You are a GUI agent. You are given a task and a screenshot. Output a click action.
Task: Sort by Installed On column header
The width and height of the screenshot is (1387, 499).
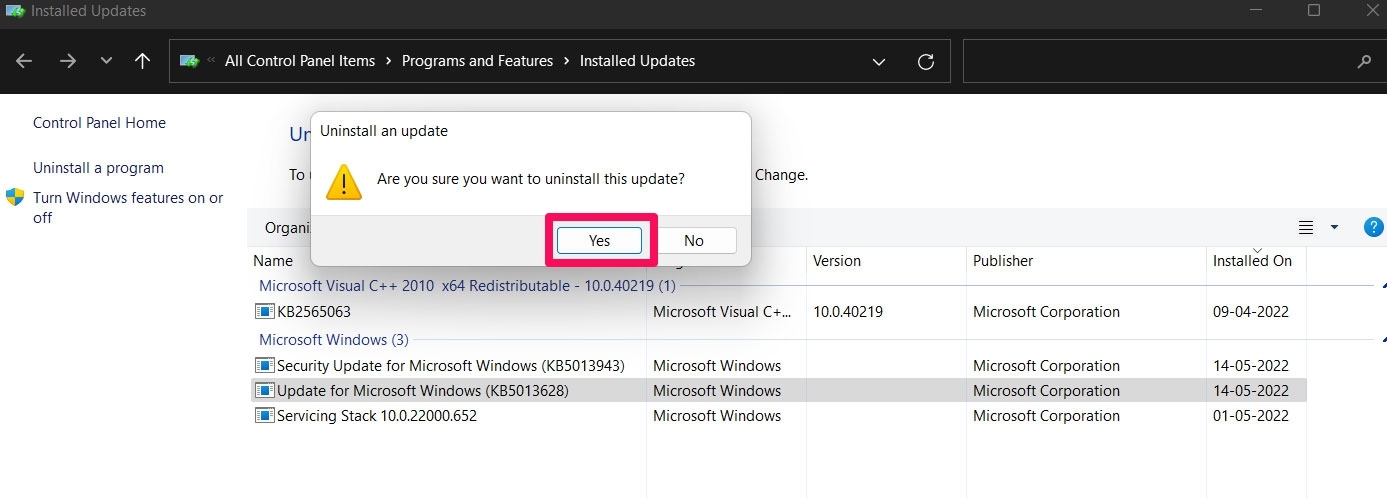(1252, 261)
